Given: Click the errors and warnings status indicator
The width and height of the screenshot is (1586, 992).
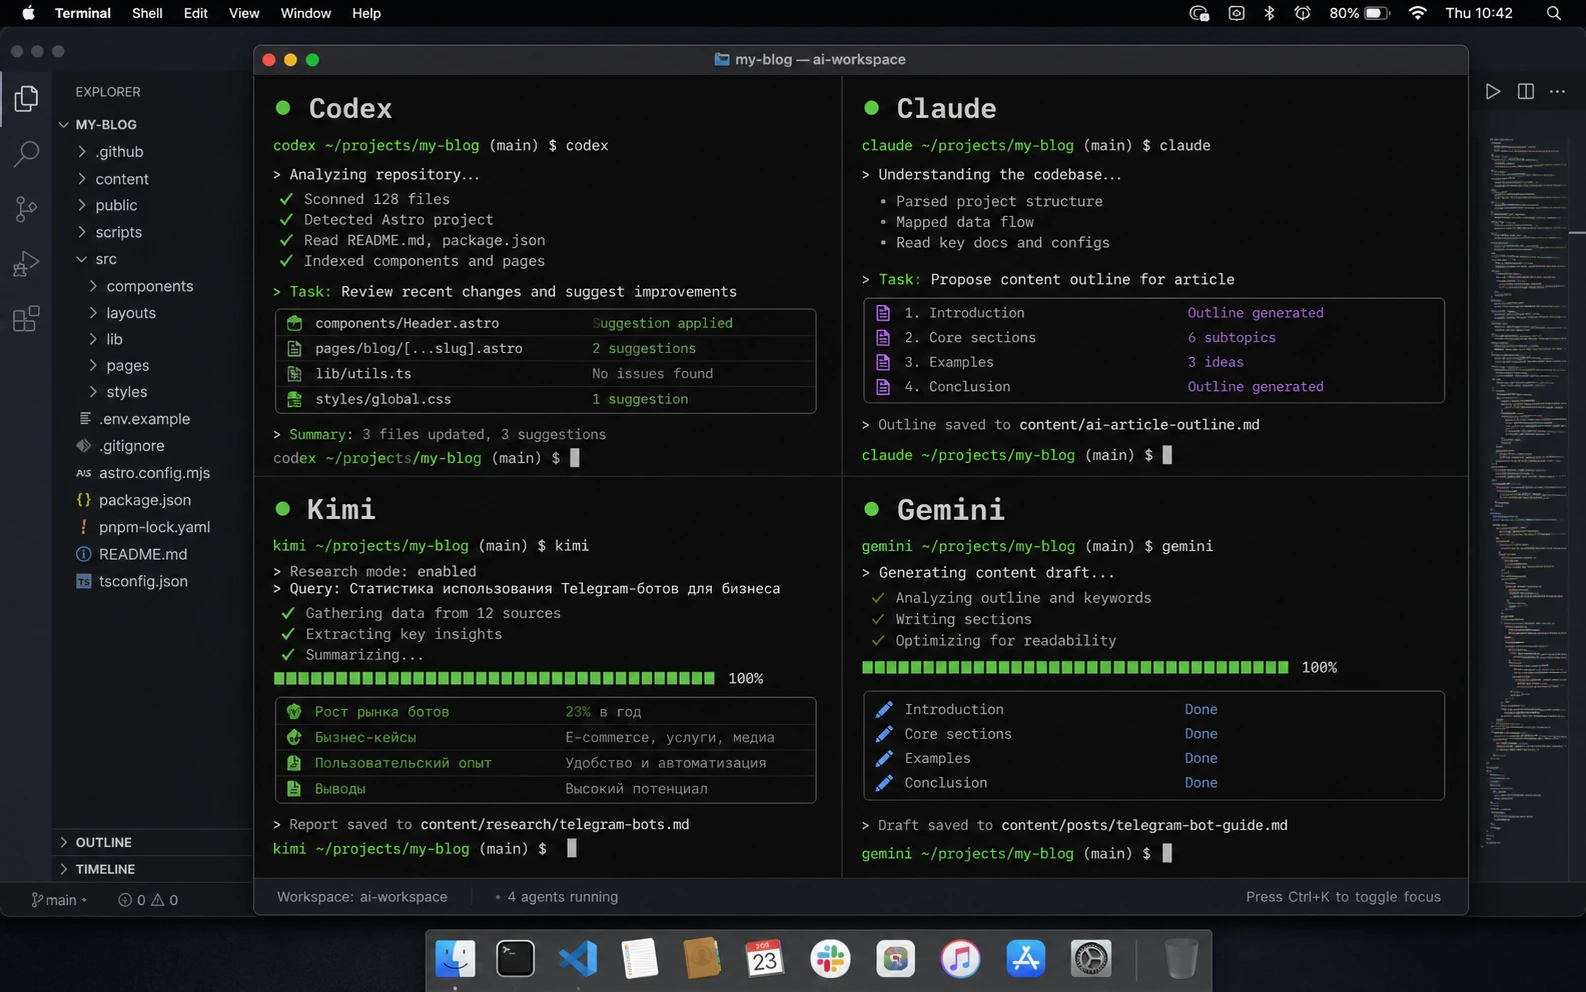Looking at the screenshot, I should click(x=148, y=900).
